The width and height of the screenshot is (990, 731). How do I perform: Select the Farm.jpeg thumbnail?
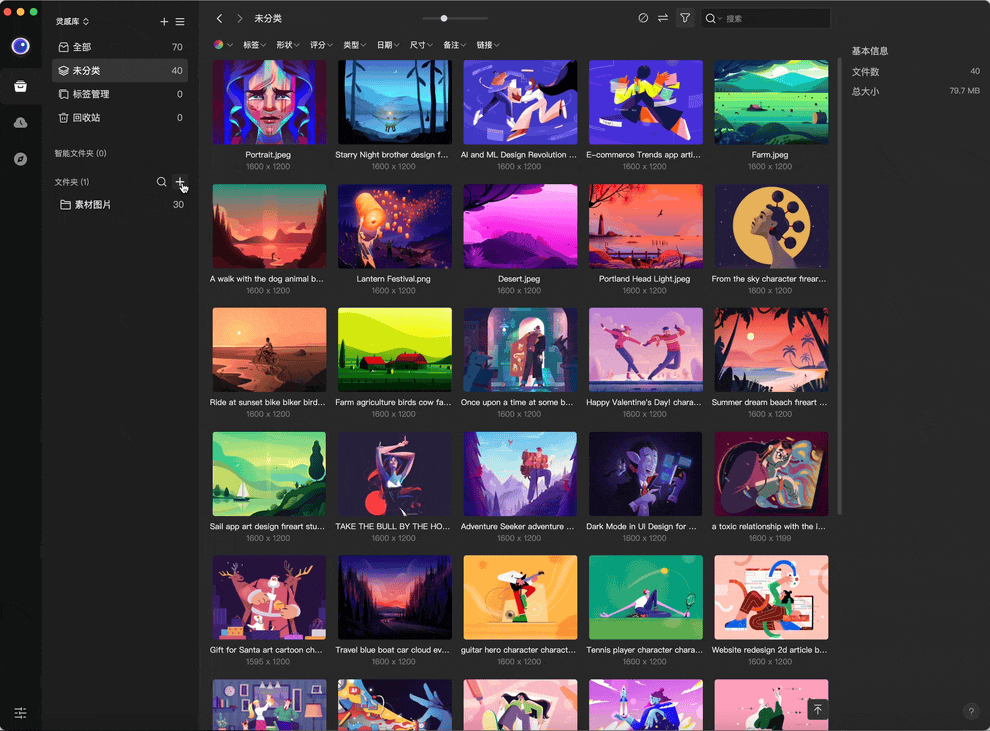[771, 102]
